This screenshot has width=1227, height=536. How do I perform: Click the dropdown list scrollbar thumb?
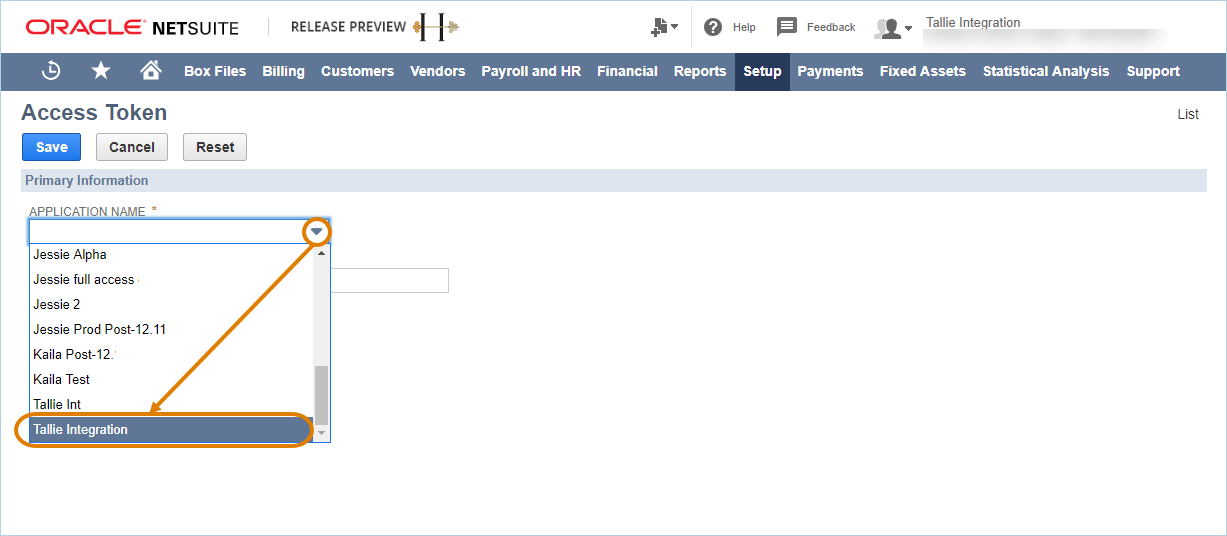[321, 393]
